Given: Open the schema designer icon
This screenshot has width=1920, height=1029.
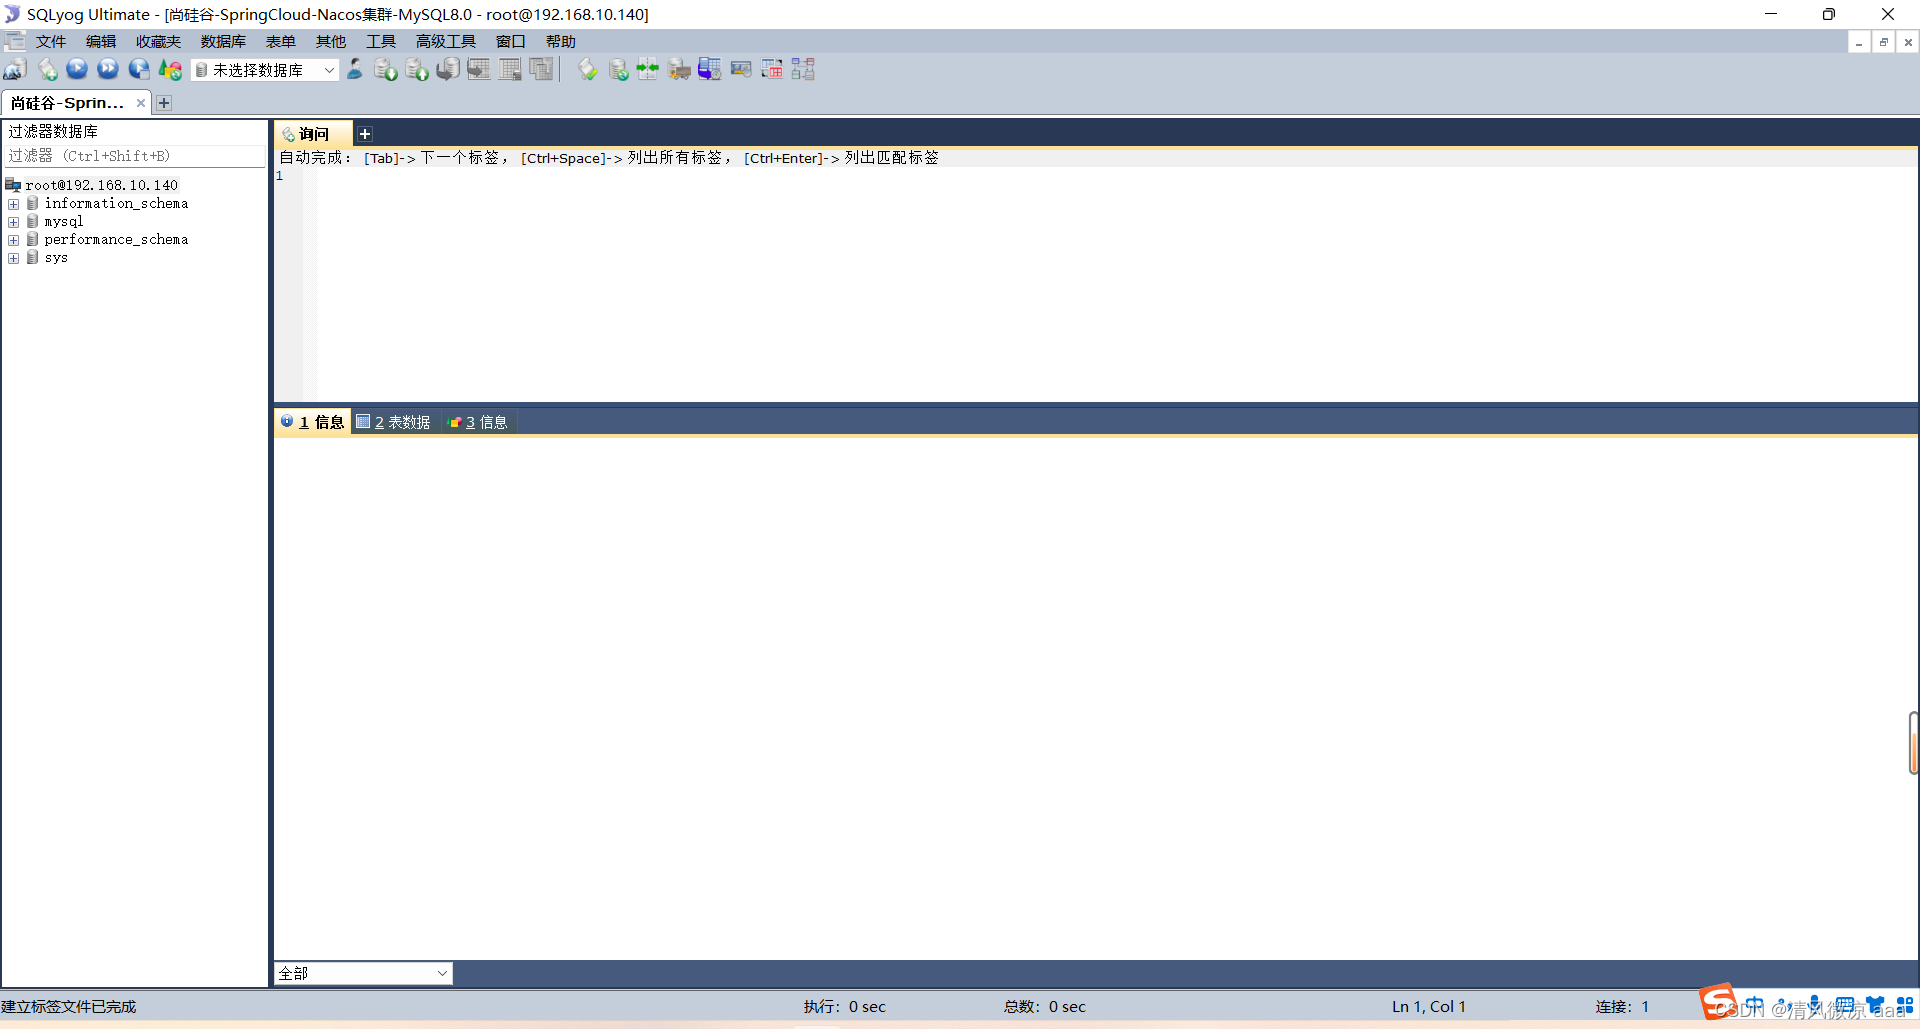Looking at the screenshot, I should (x=803, y=69).
